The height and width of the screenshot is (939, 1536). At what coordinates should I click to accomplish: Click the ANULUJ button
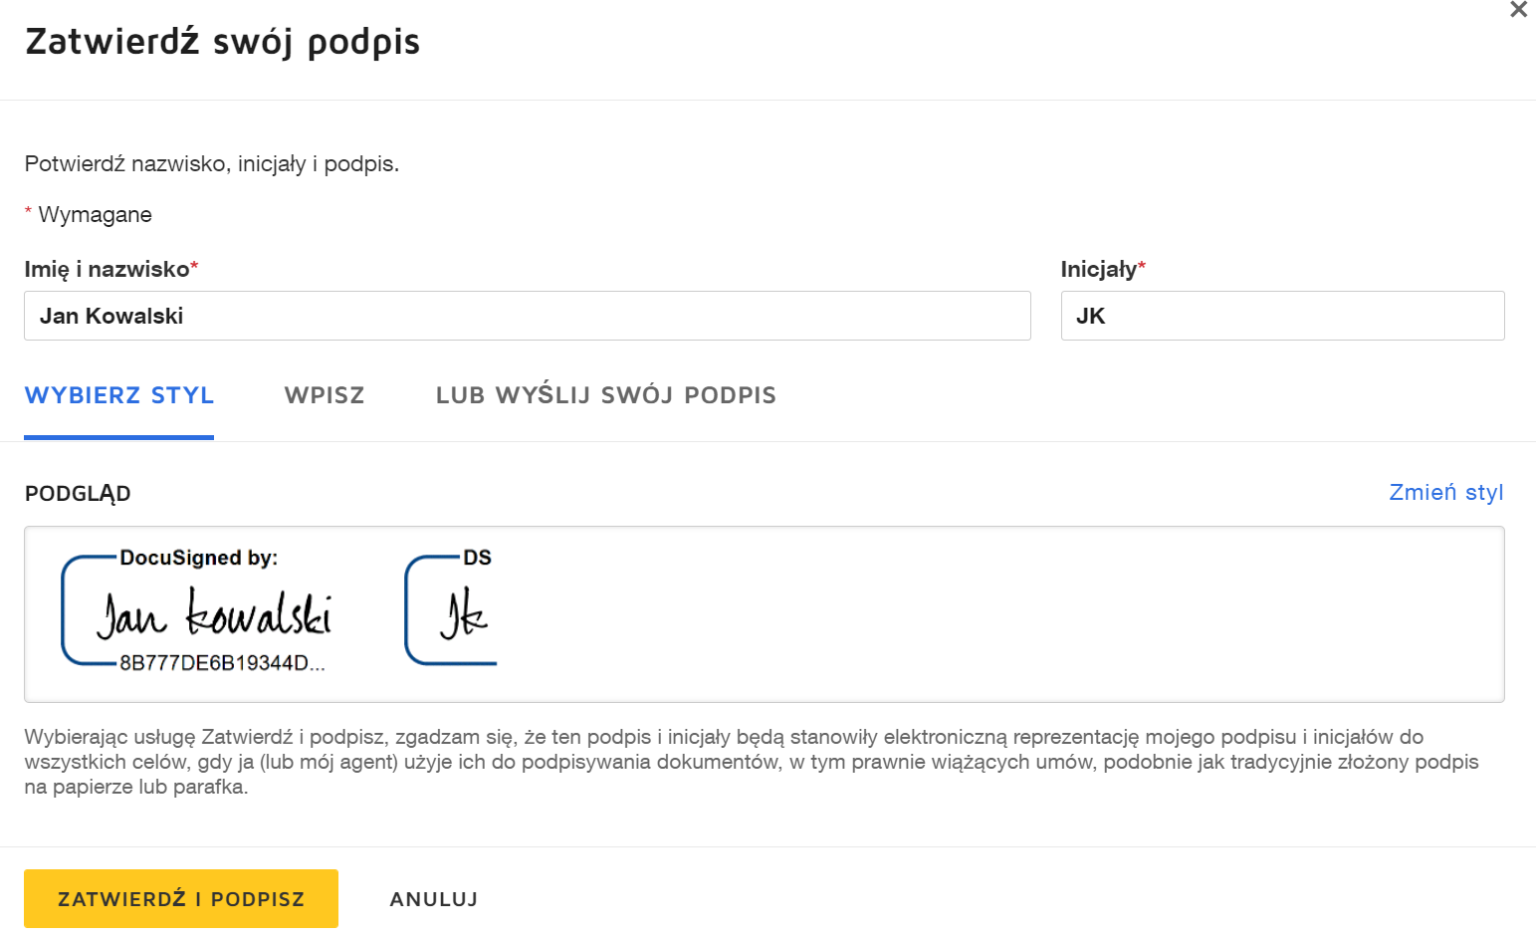pos(433,898)
